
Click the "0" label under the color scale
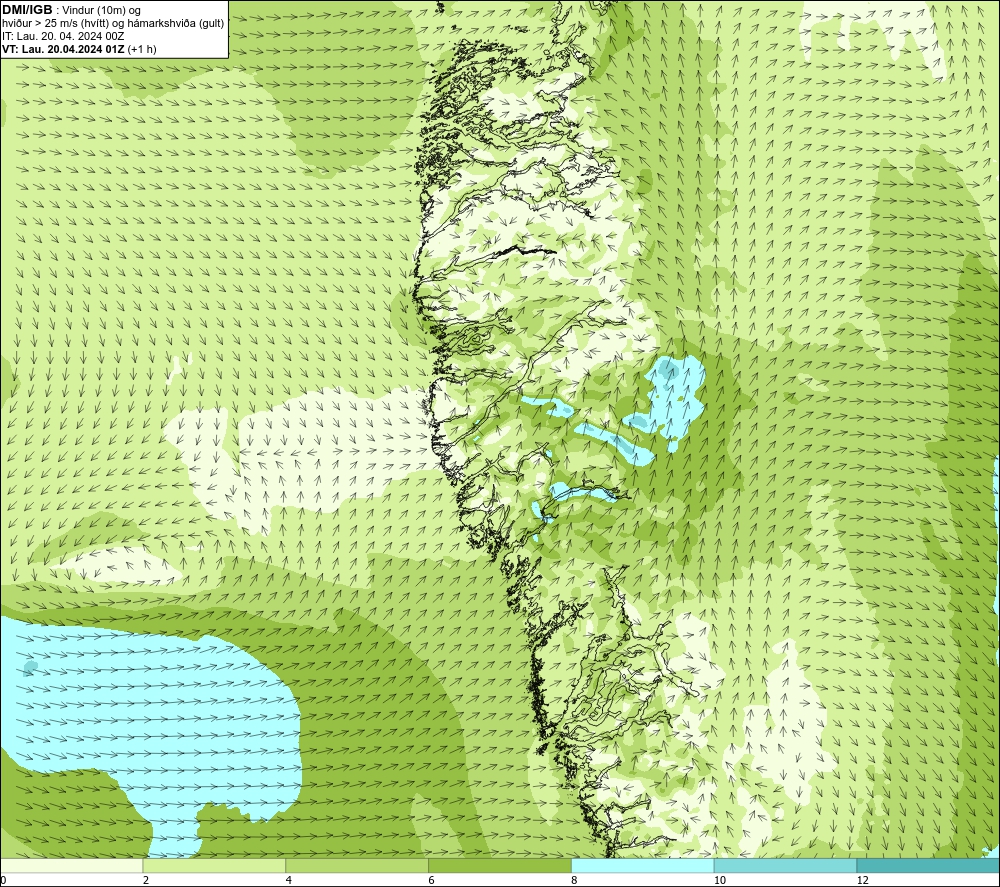[3, 881]
